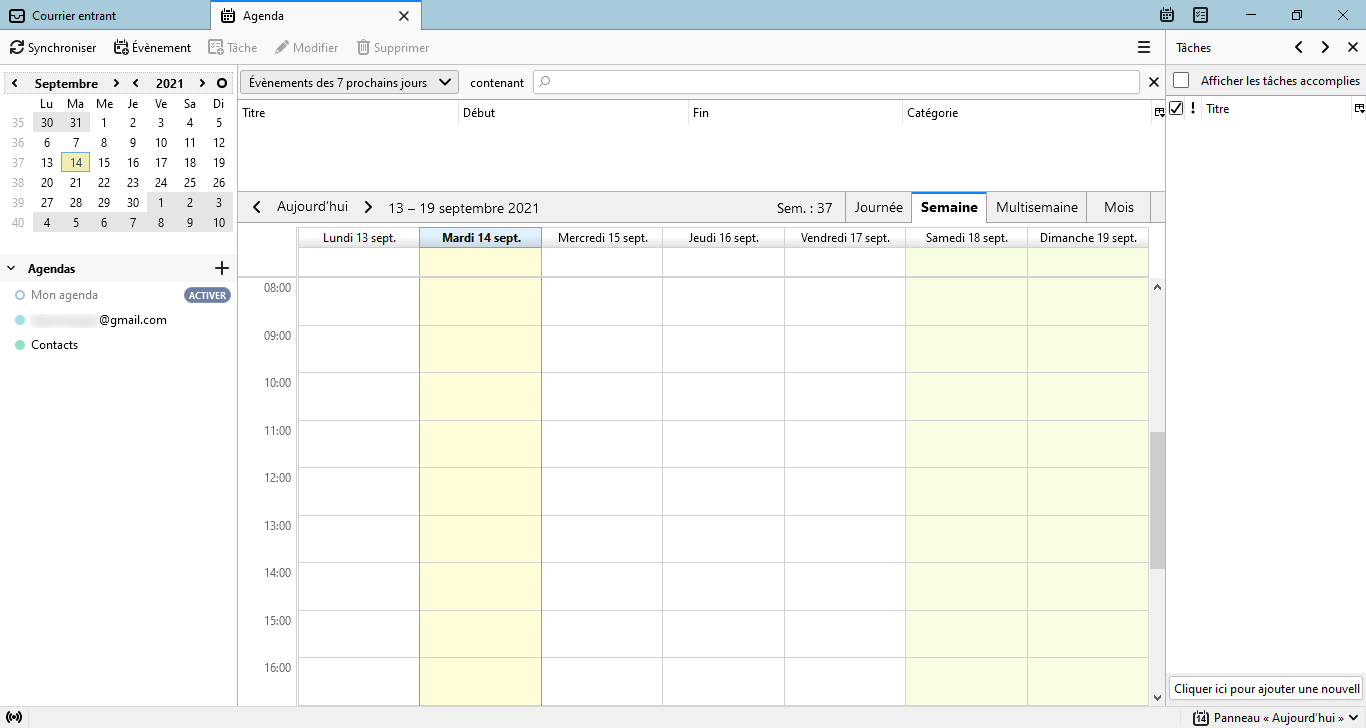This screenshot has width=1366, height=728.
Task: Click the connection status icon in status bar
Action: (x=13, y=718)
